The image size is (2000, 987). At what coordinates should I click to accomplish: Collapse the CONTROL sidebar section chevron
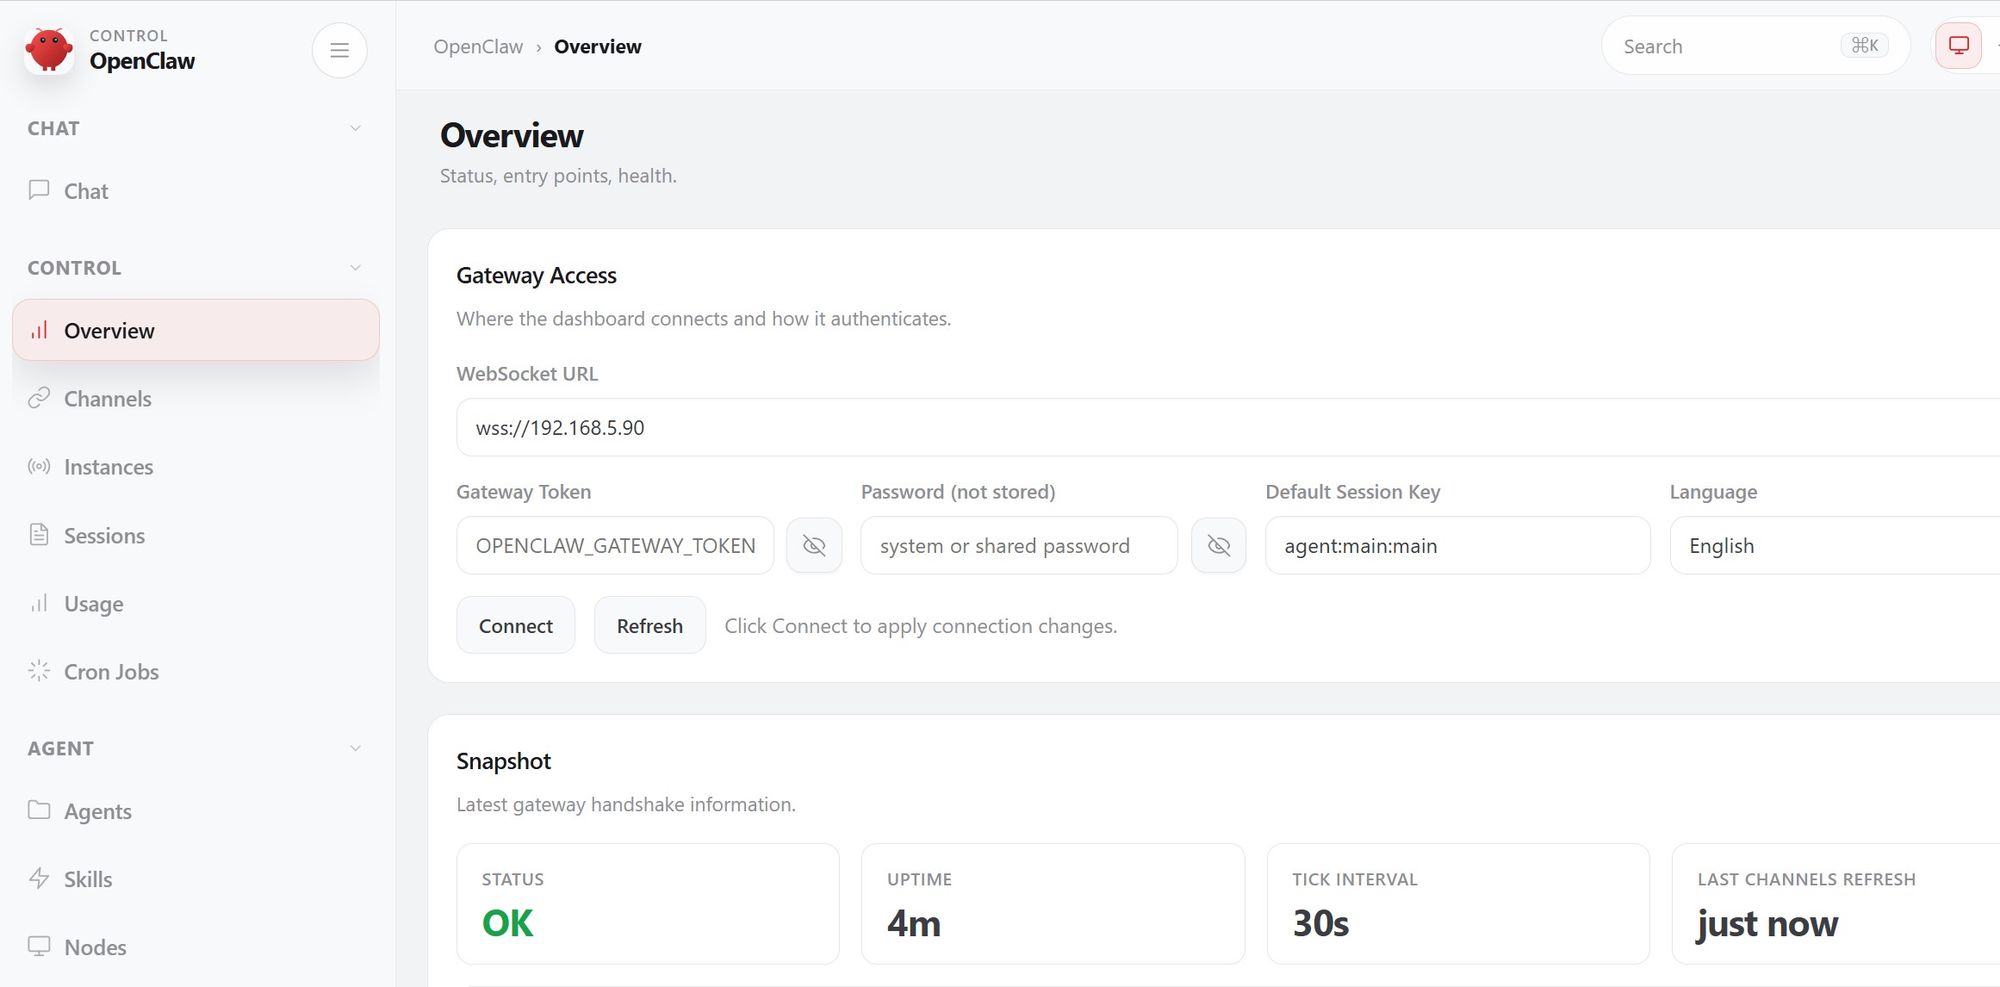355,268
